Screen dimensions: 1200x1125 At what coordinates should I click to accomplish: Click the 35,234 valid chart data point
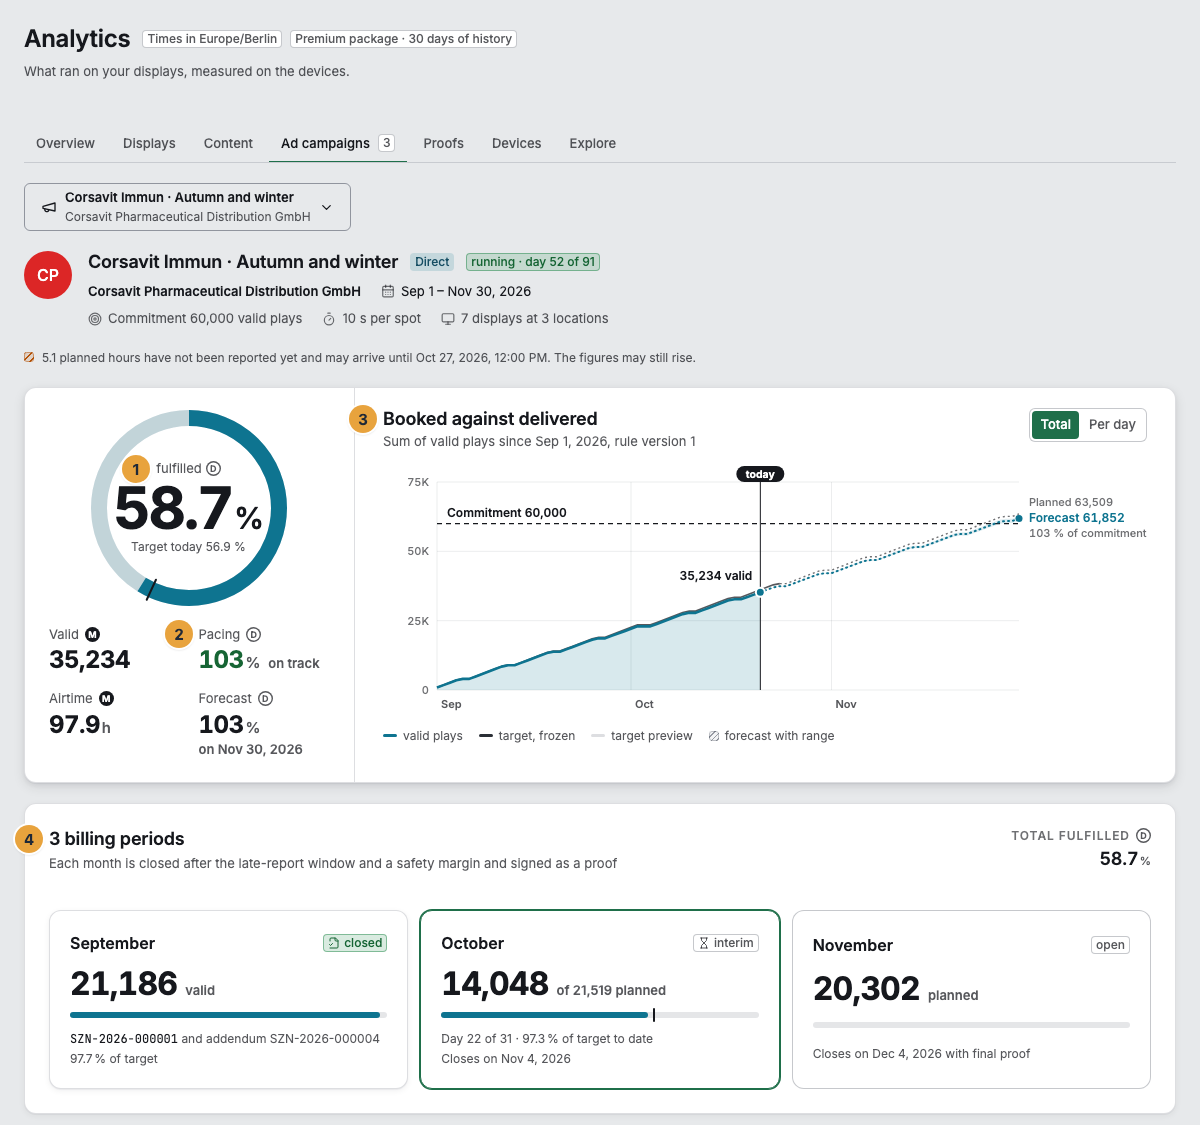760,592
